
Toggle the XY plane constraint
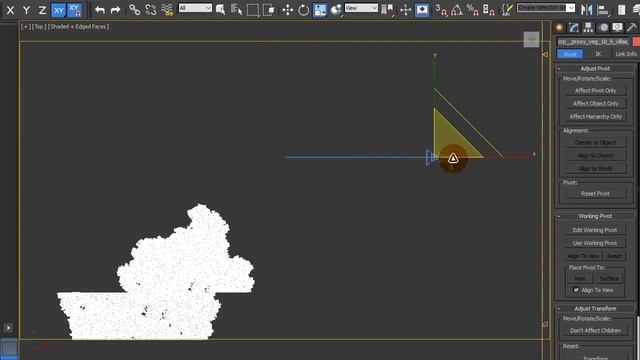point(58,10)
